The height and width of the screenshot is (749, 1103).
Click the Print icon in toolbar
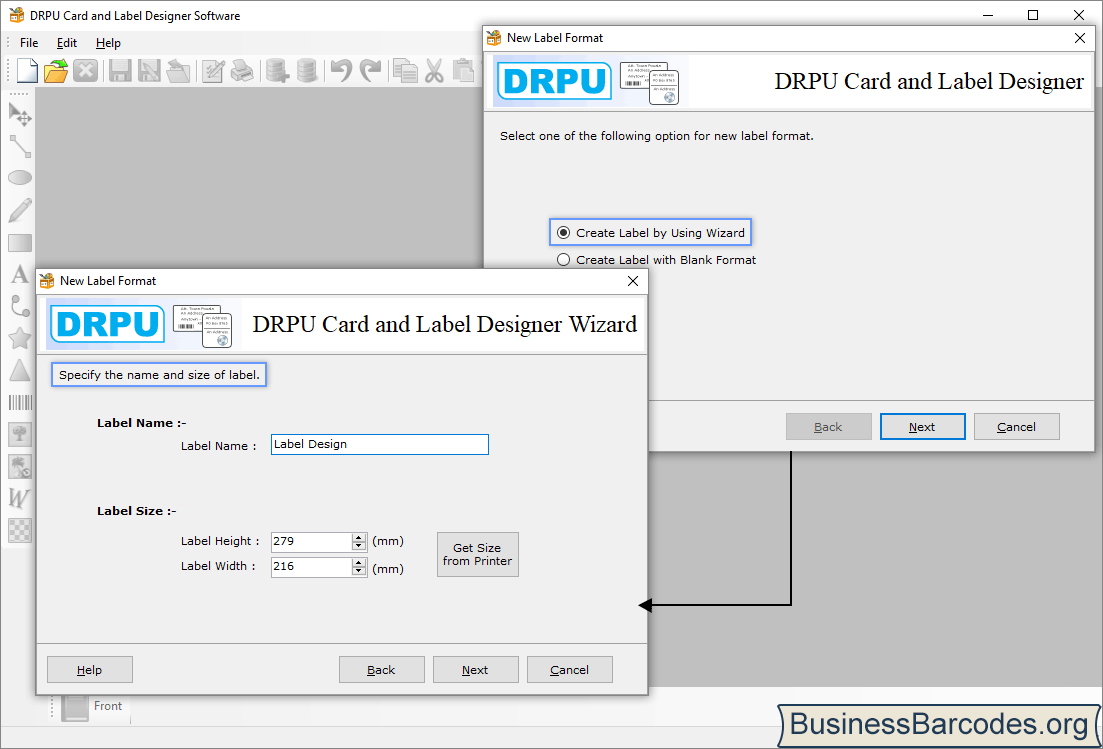click(242, 70)
